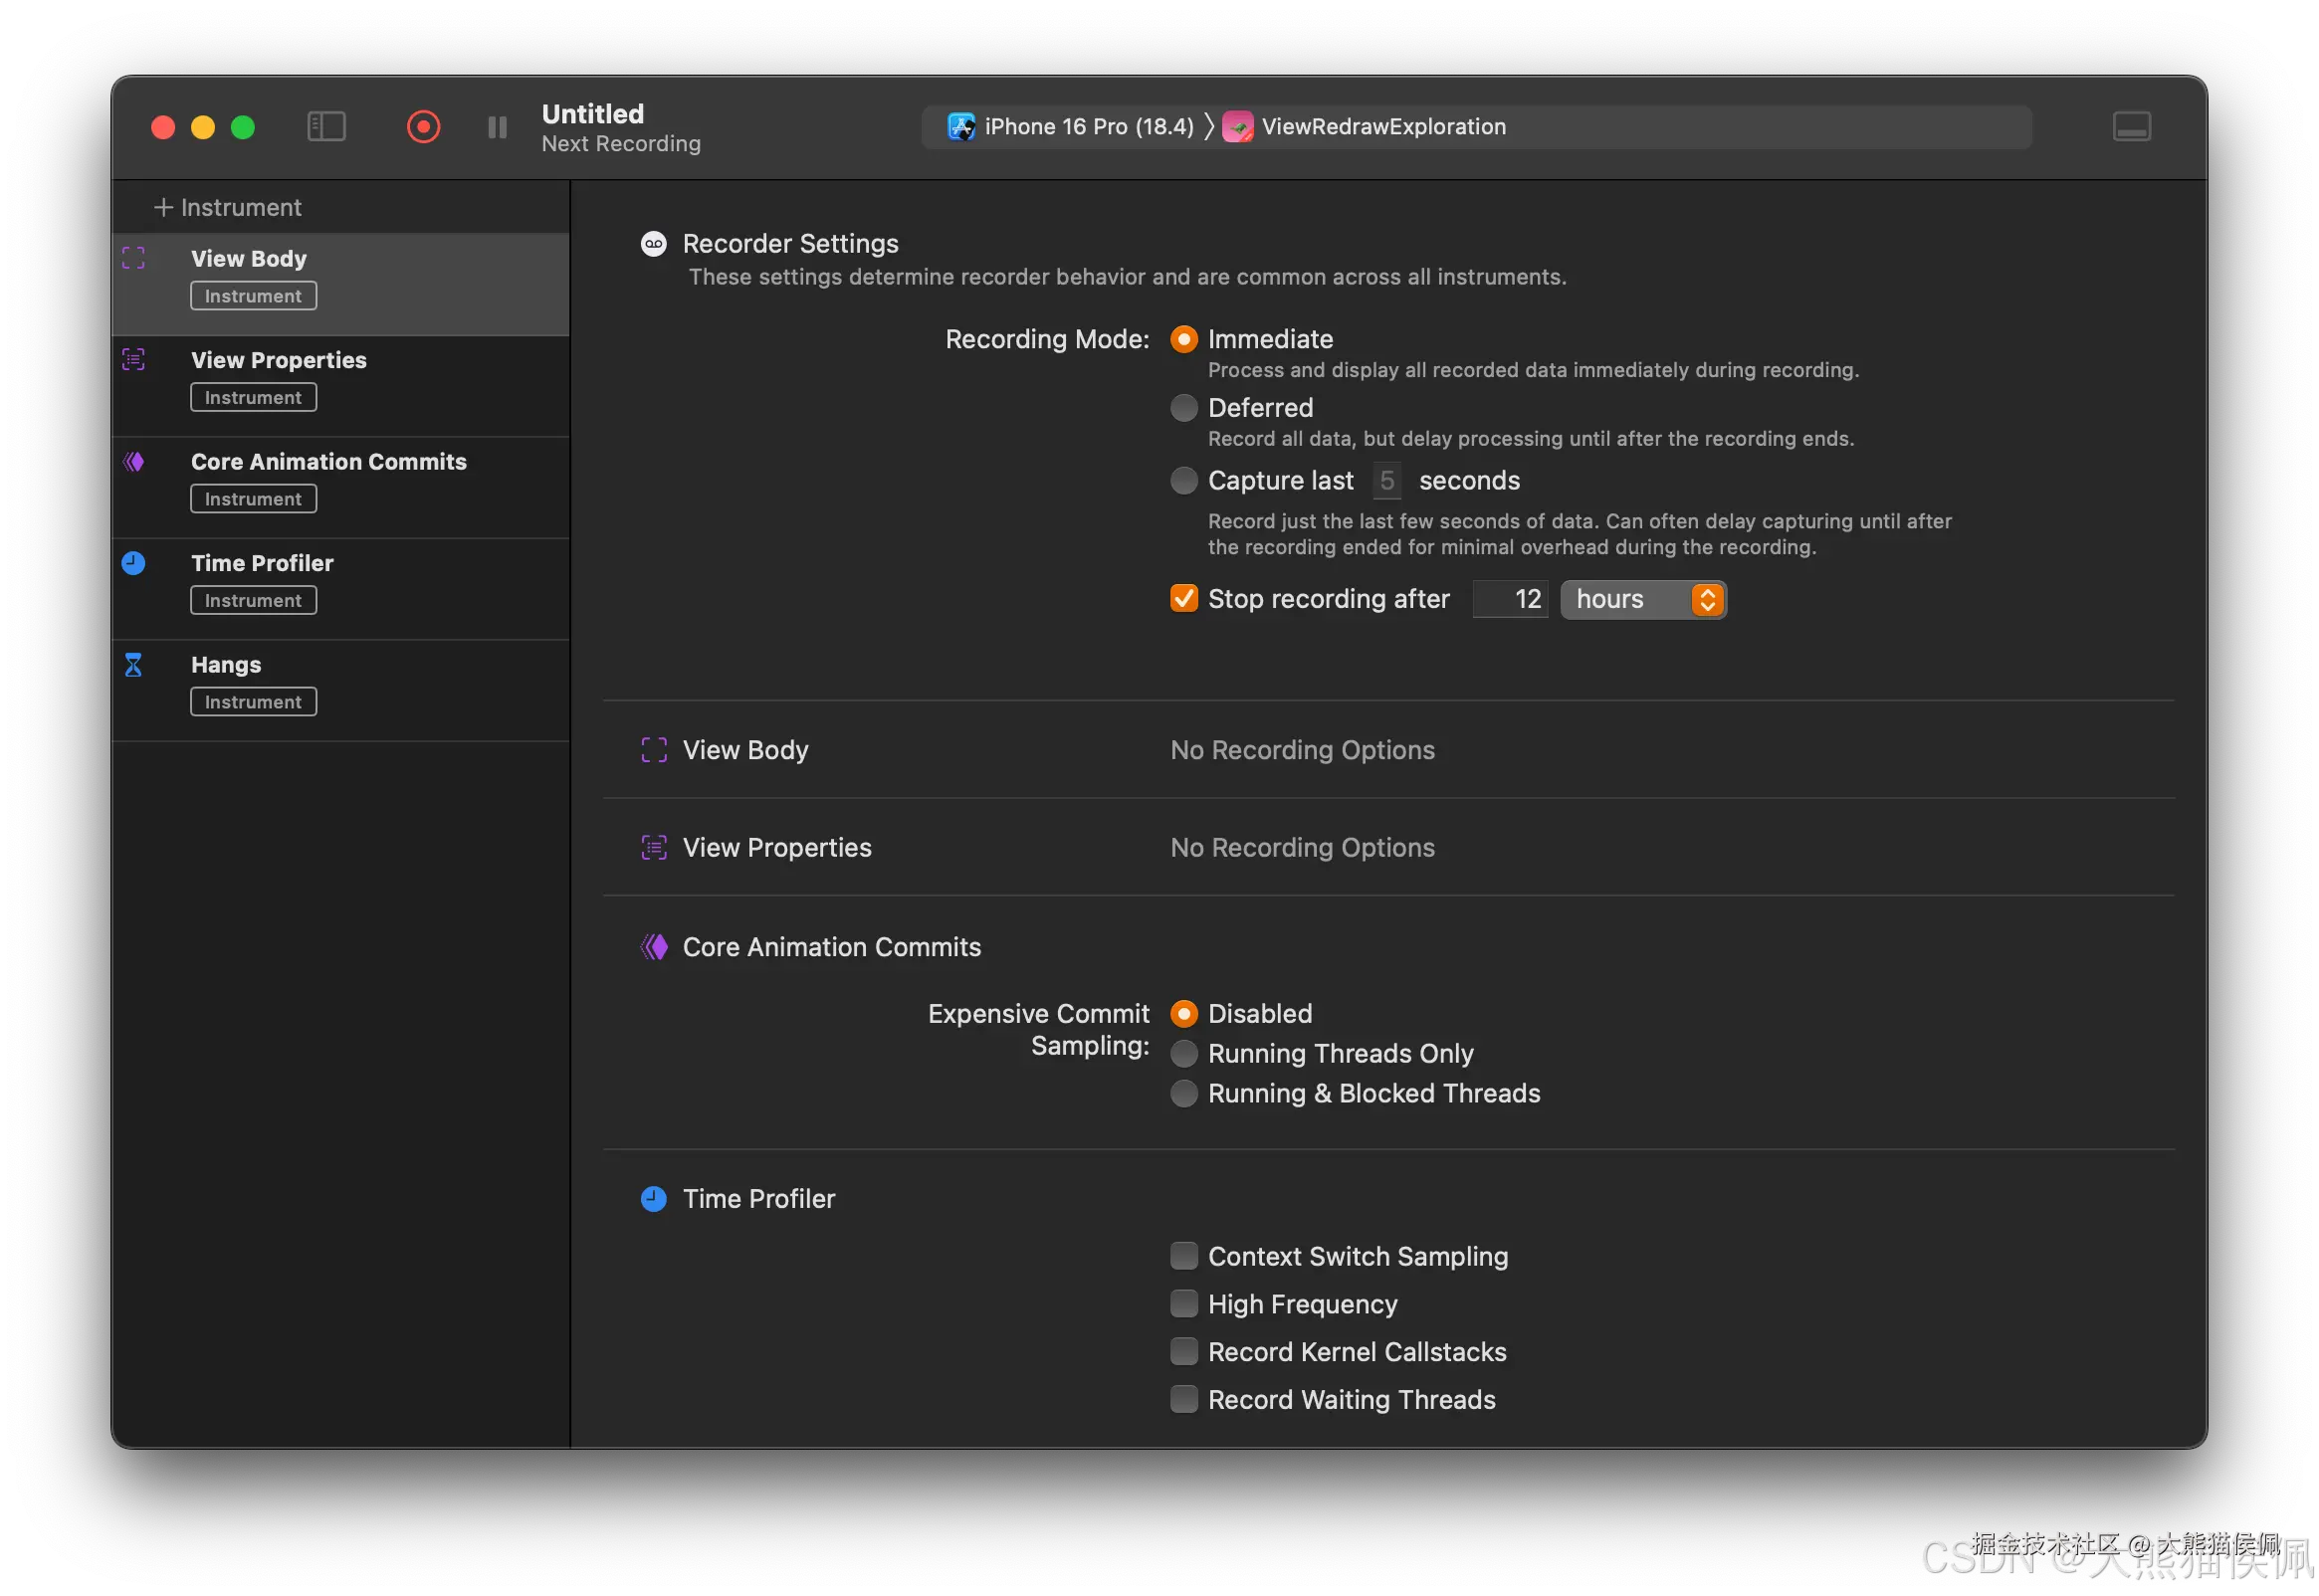Screen dimensions: 2319x1596
Task: Open the hours unit dropdown
Action: [1643, 599]
